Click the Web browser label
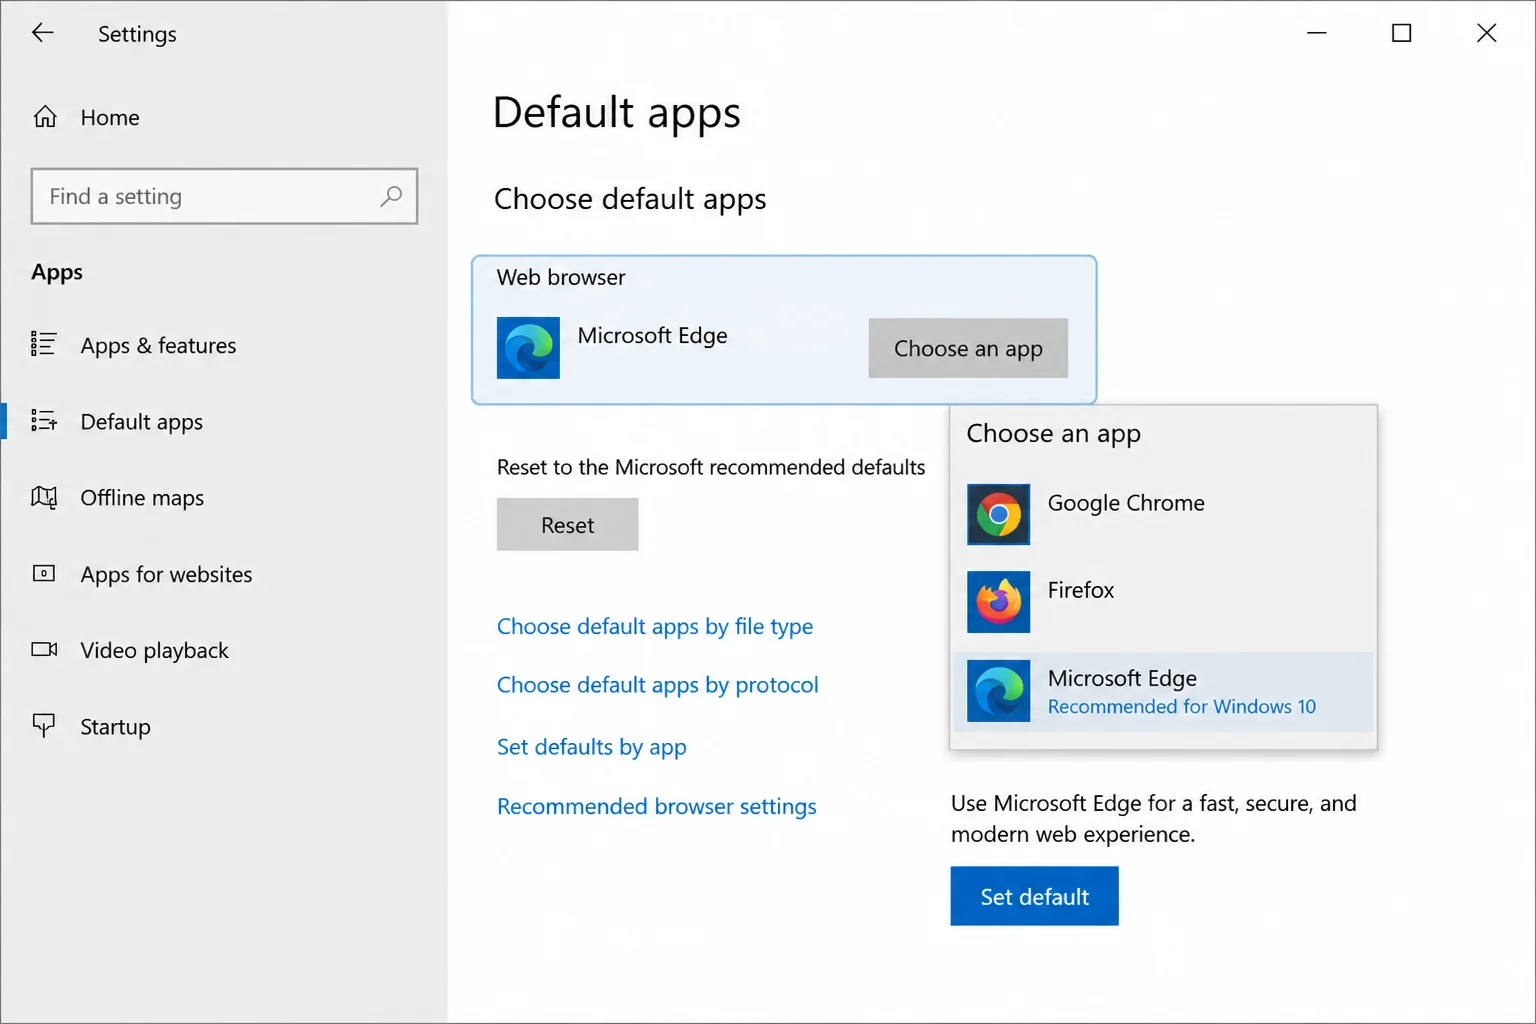 pyautogui.click(x=561, y=277)
